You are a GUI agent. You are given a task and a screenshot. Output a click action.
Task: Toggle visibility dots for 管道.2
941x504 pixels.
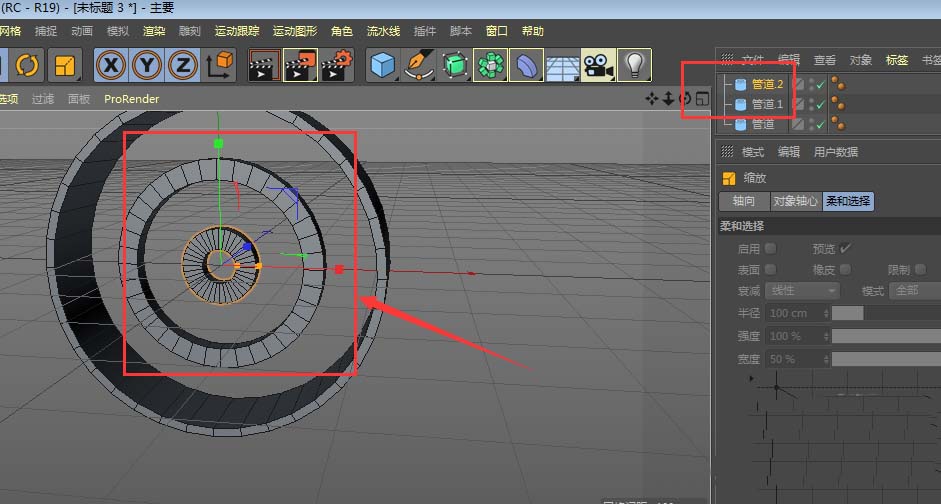click(x=811, y=85)
